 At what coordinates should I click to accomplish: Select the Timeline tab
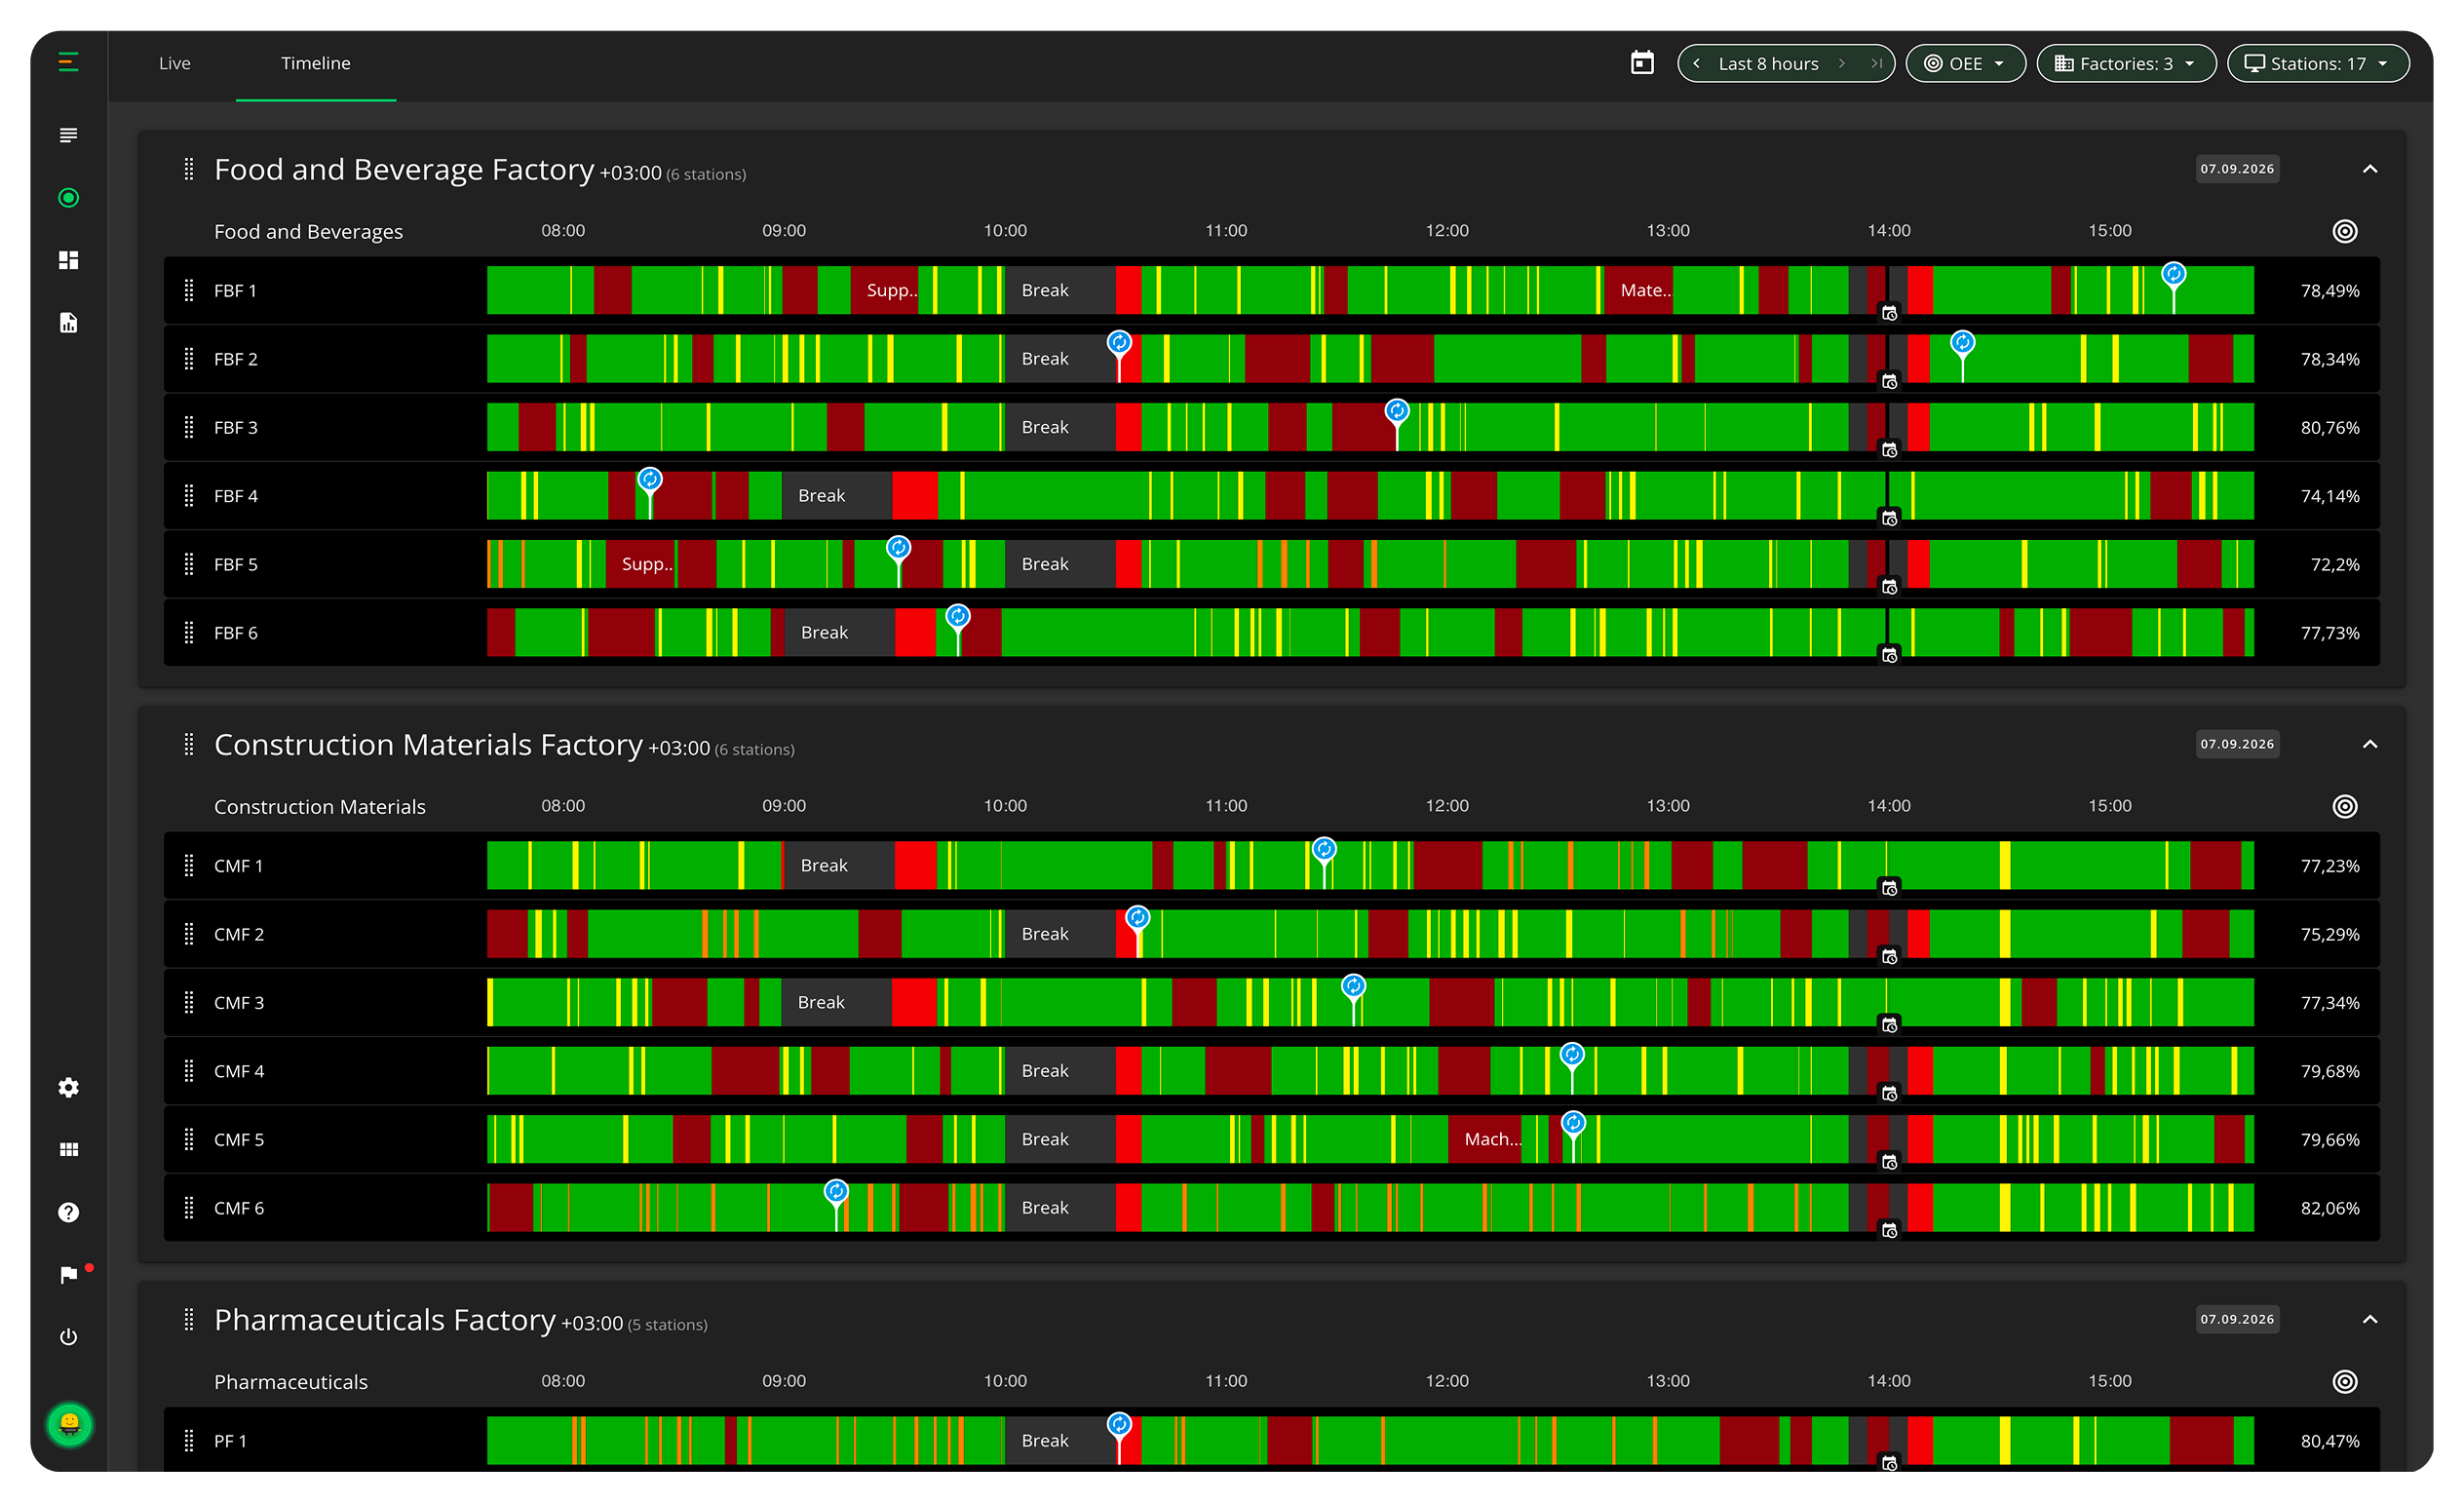click(315, 63)
